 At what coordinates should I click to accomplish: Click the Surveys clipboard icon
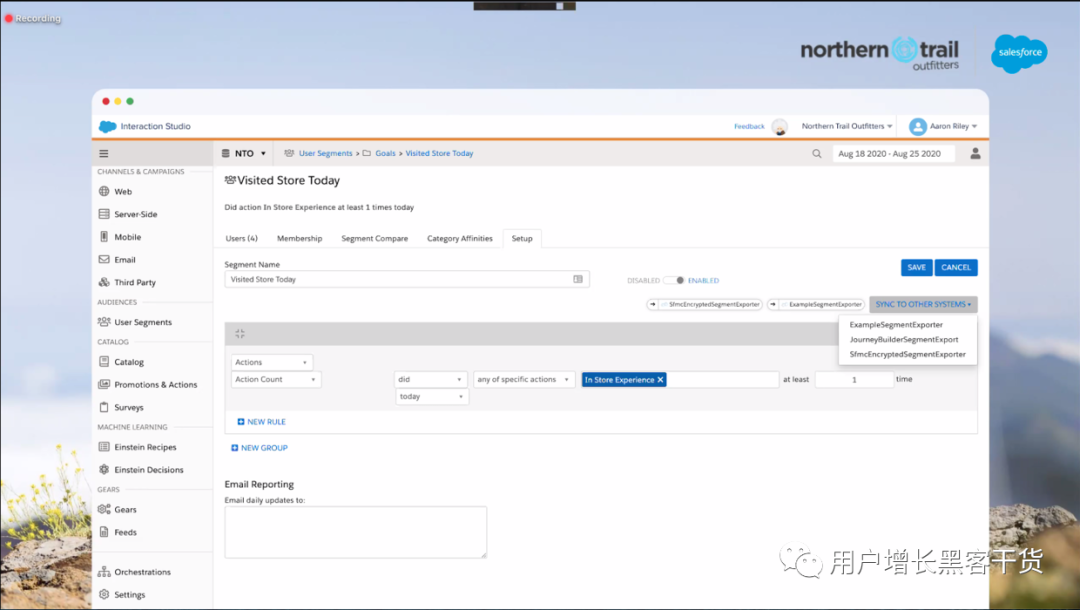[x=104, y=407]
